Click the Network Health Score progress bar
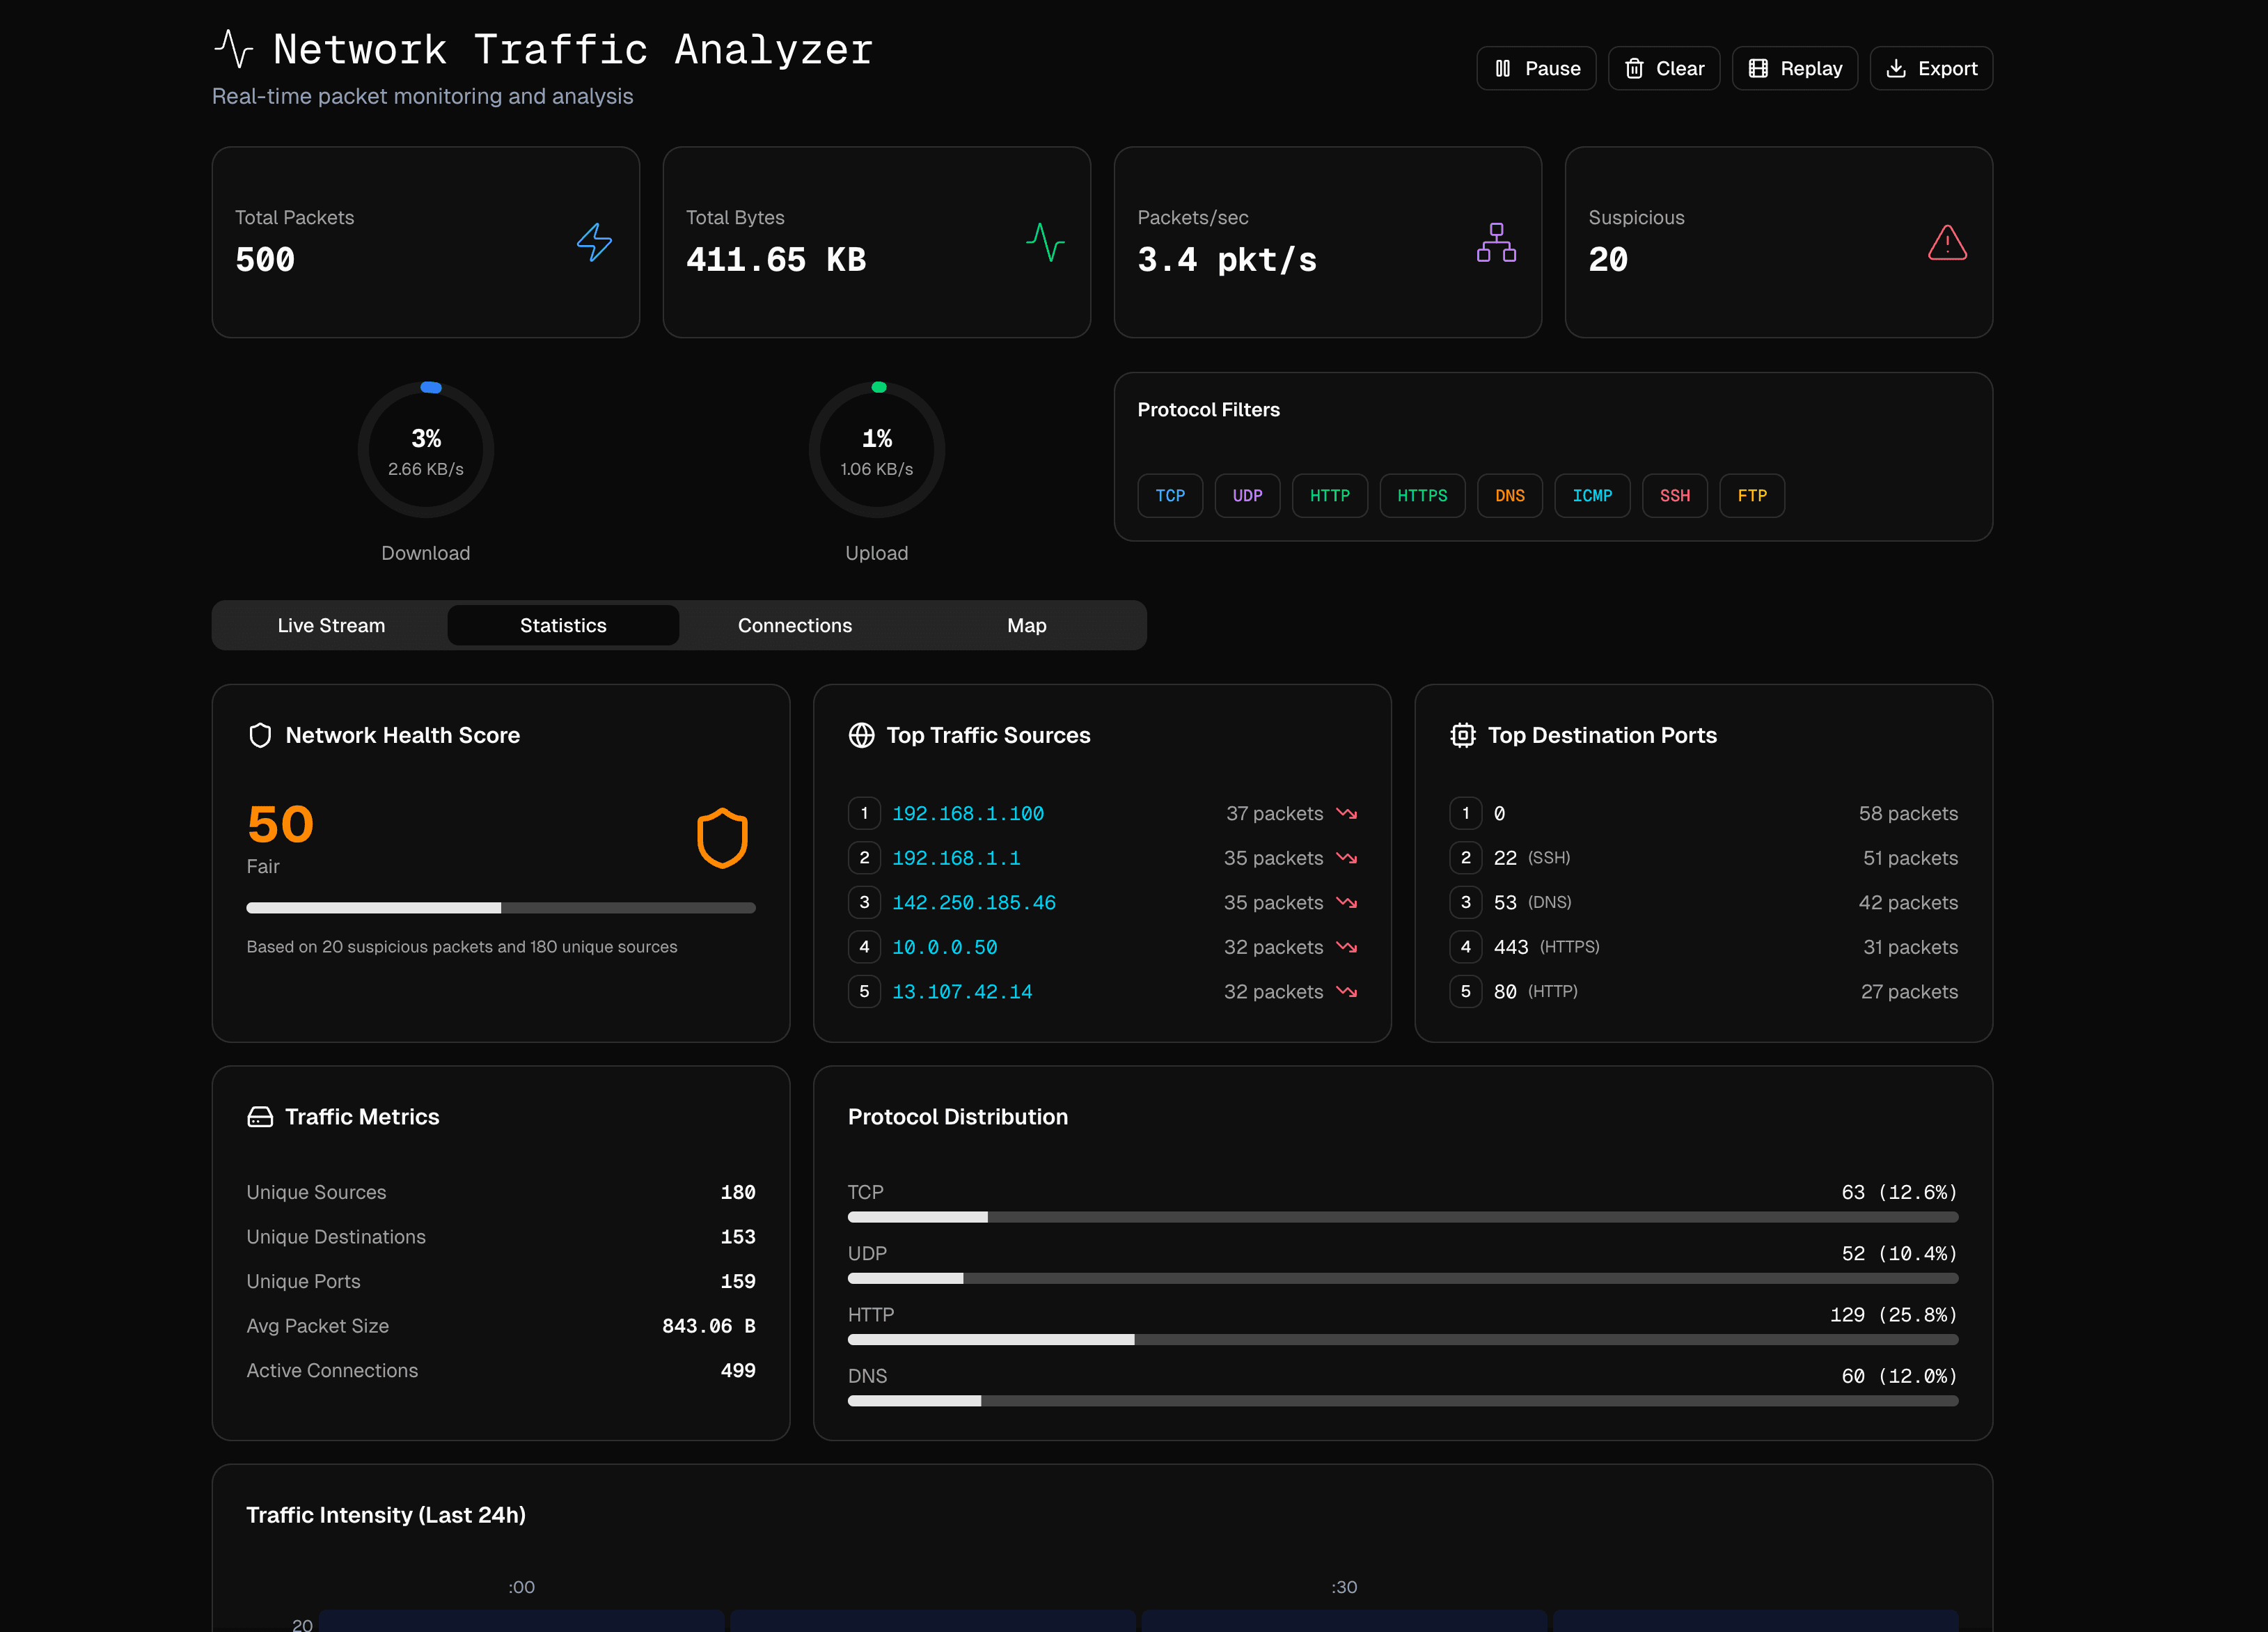The height and width of the screenshot is (1632, 2268). [x=500, y=908]
